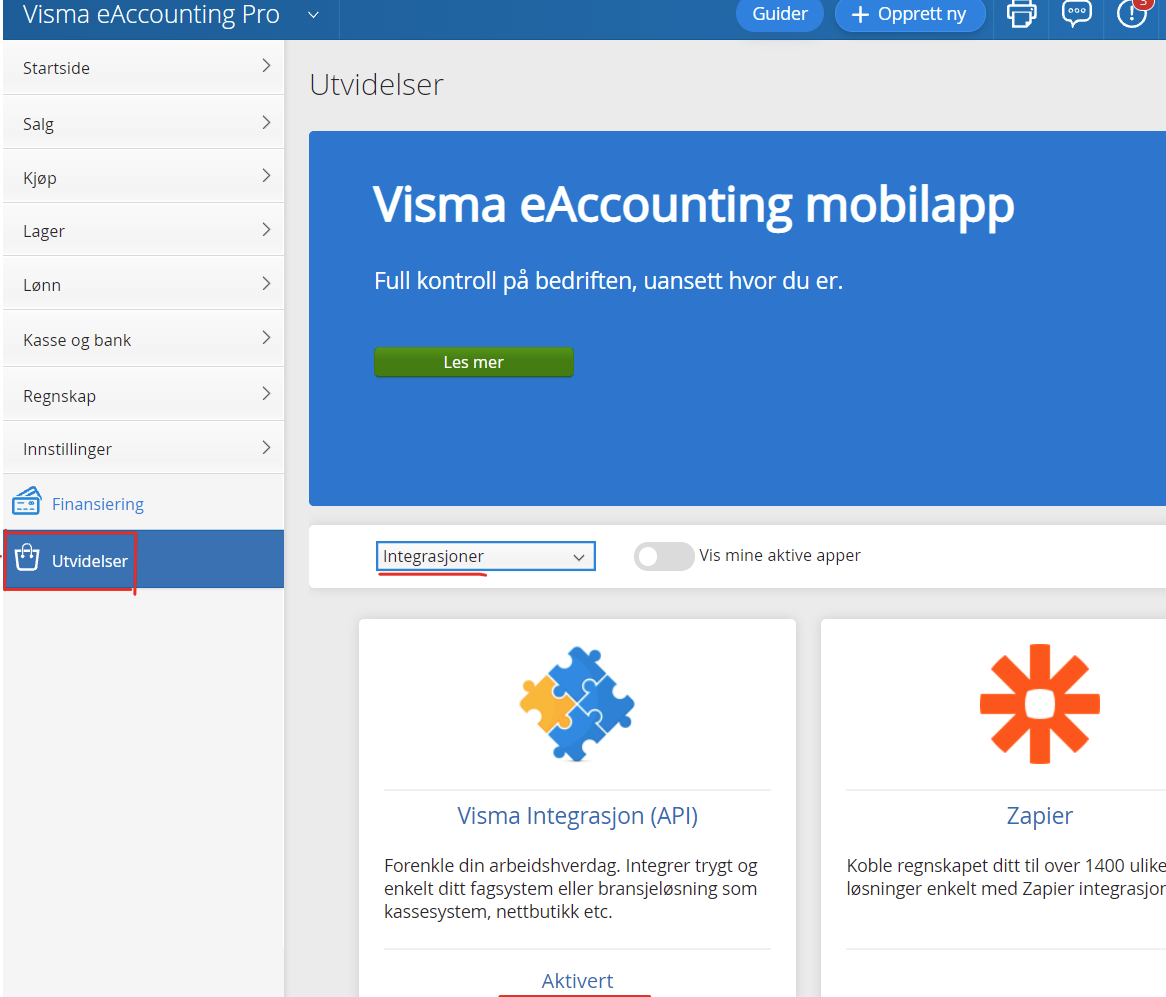Expand the Kasse og bank chevron

[266, 338]
